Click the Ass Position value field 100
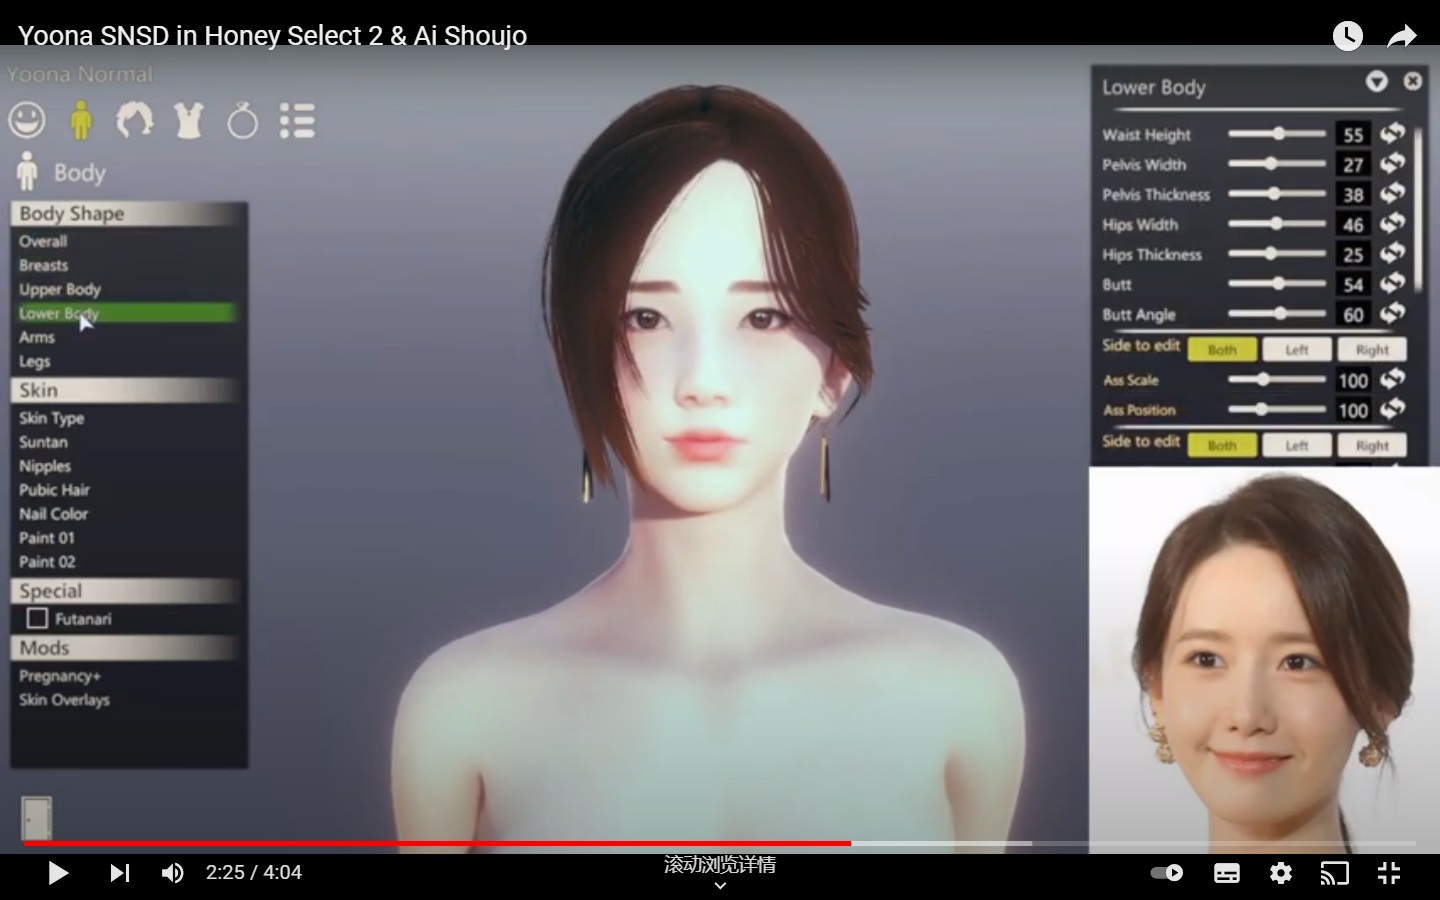1440x900 pixels. tap(1353, 410)
